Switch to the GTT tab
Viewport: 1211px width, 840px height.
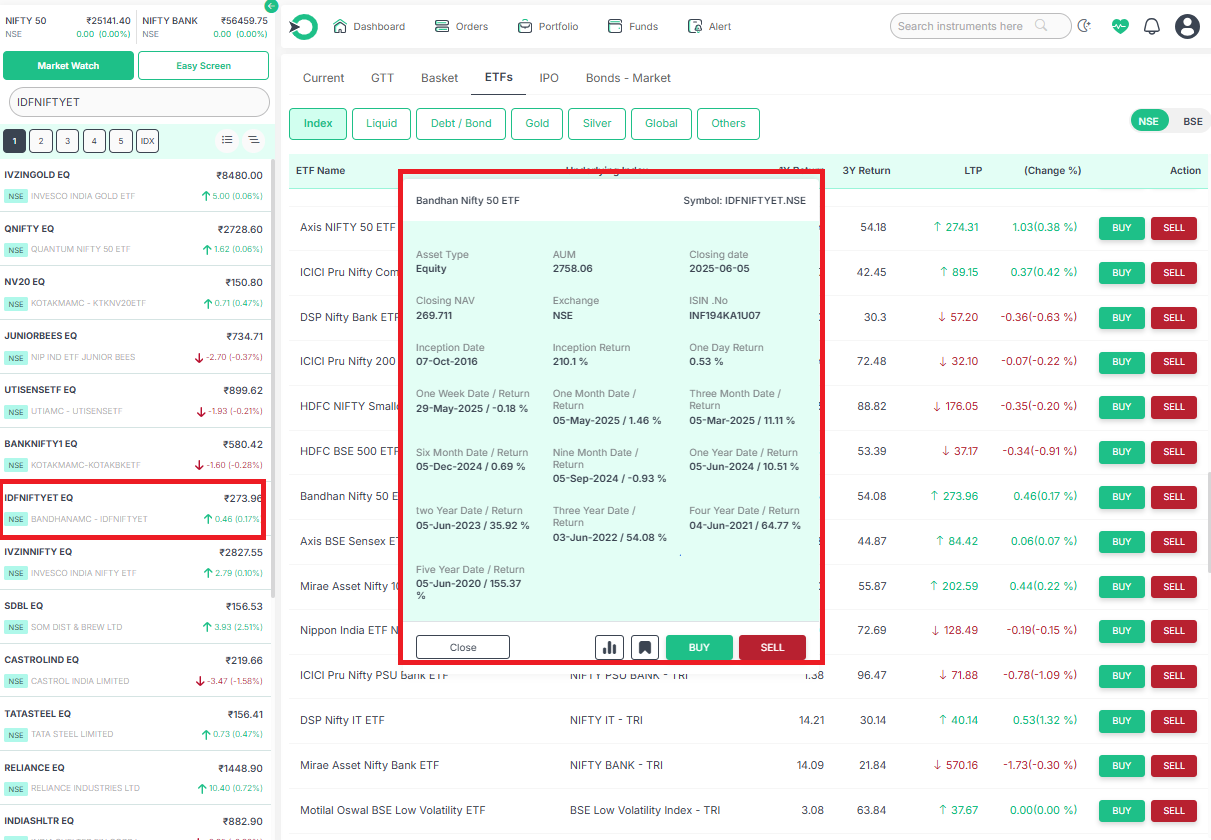click(382, 78)
